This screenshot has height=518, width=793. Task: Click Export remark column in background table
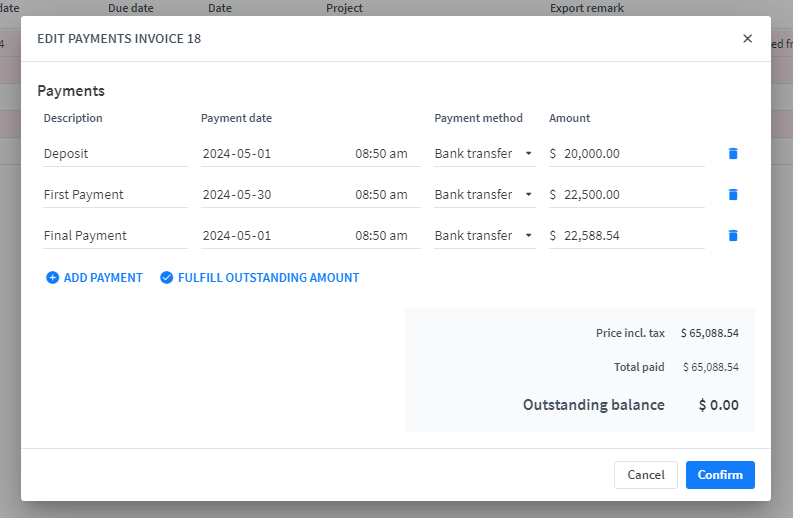click(x=587, y=8)
